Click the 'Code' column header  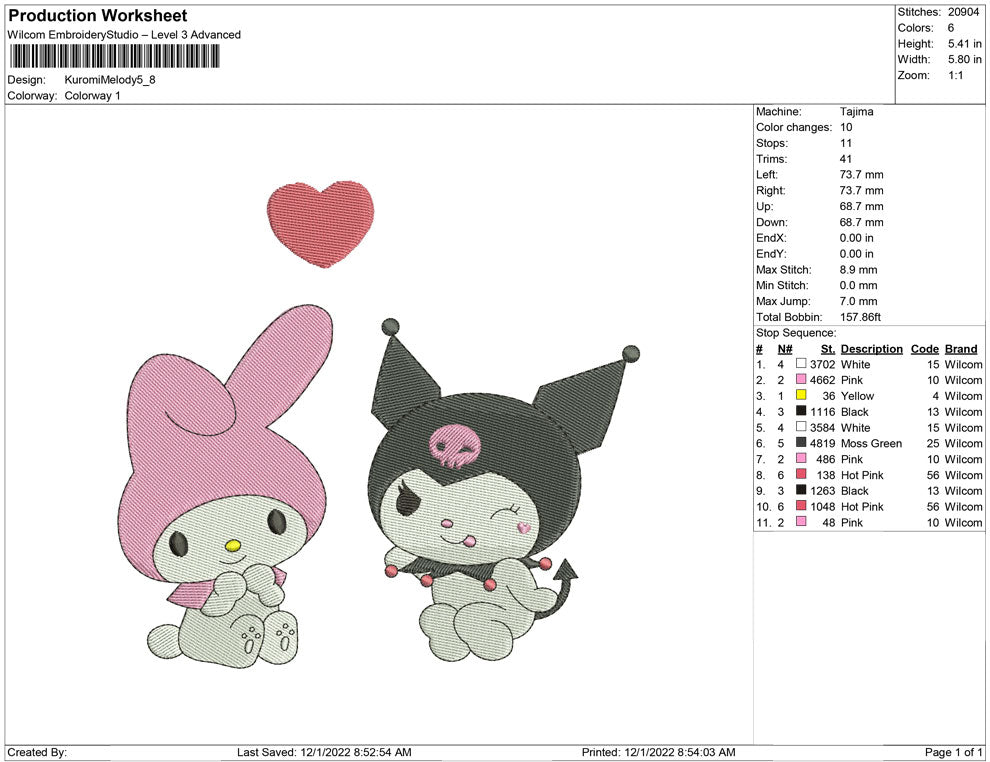[925, 348]
